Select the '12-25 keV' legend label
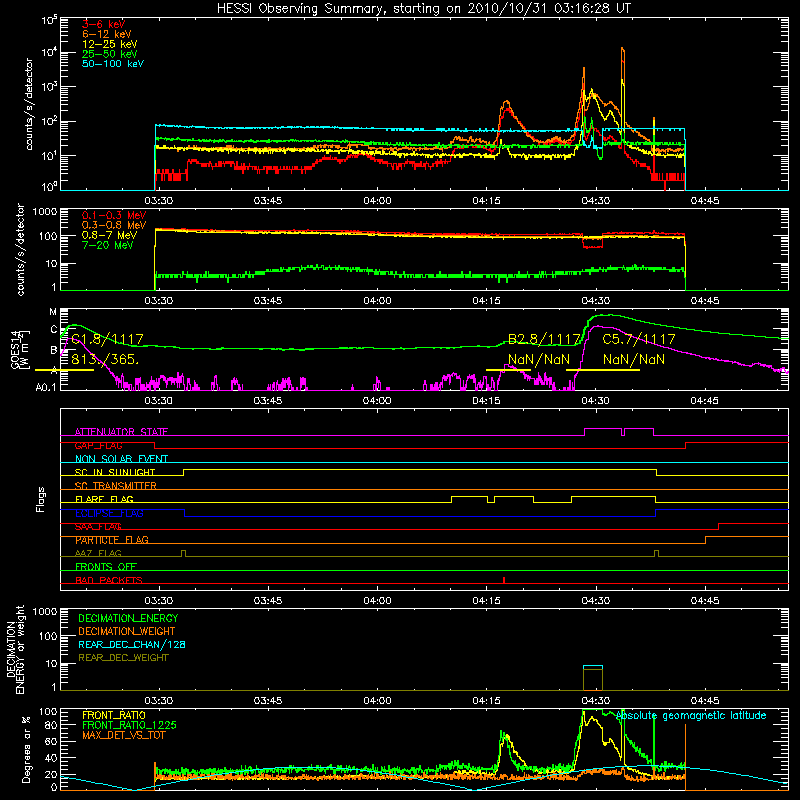This screenshot has width=800, height=800. pyautogui.click(x=110, y=44)
